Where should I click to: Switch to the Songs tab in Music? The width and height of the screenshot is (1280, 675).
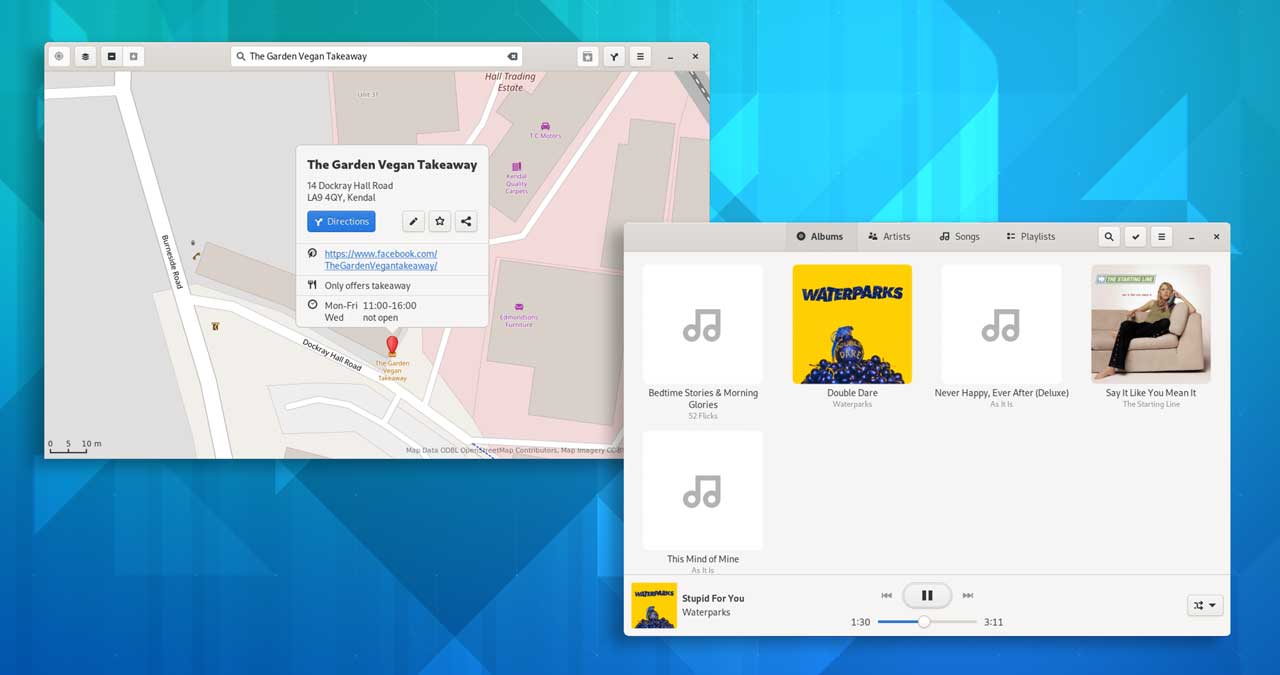tap(960, 237)
